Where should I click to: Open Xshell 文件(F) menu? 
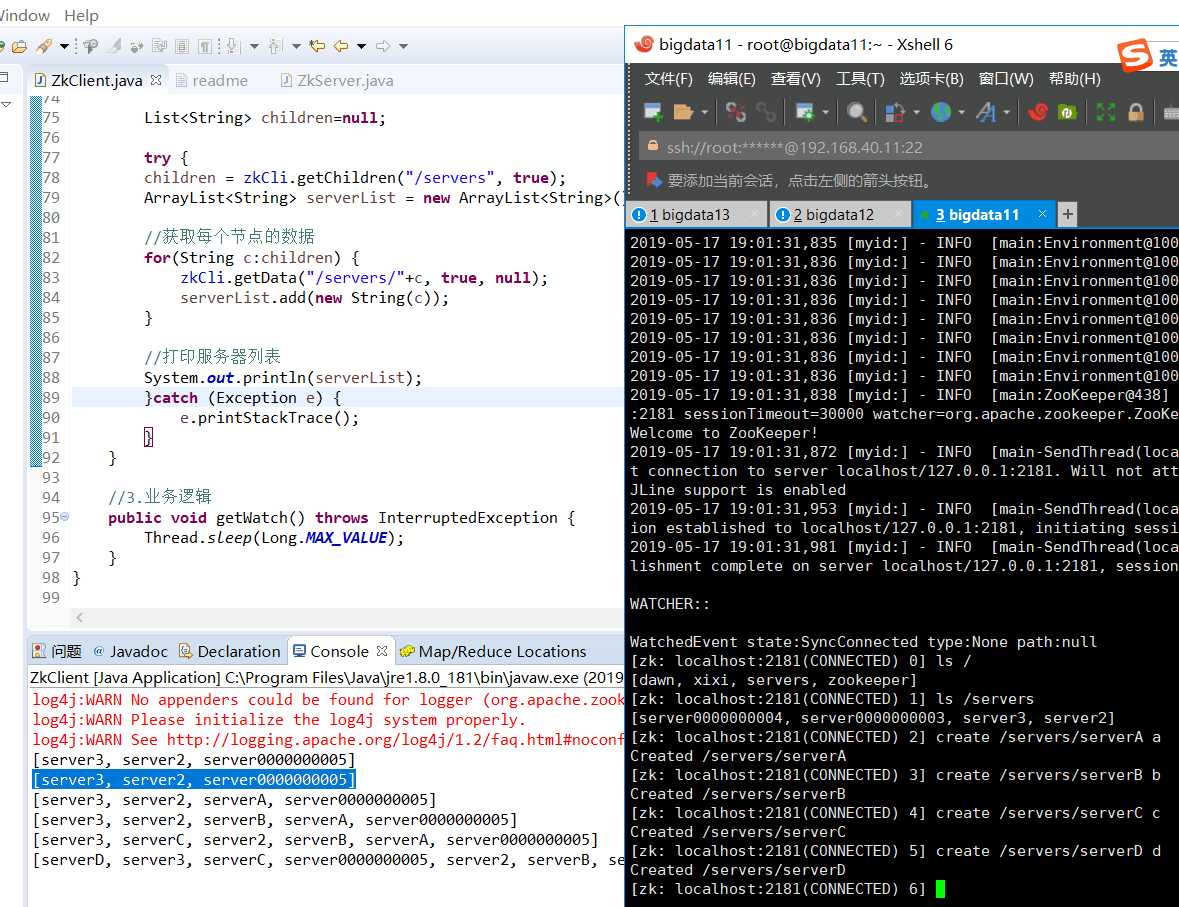pyautogui.click(x=668, y=79)
